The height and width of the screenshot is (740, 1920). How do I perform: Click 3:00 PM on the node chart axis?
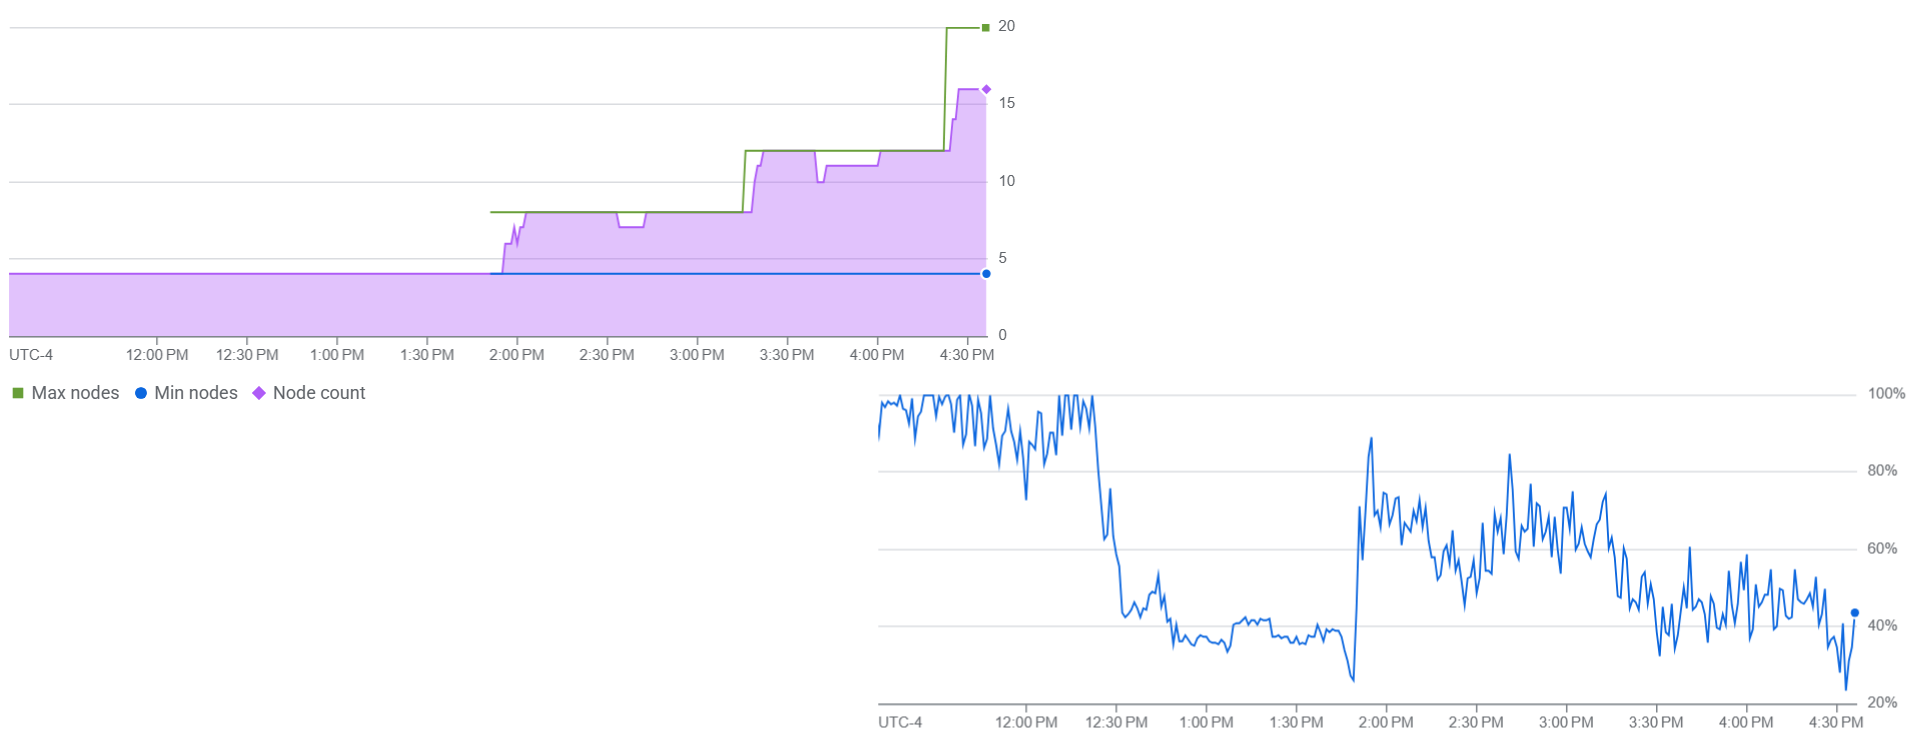[x=697, y=355]
